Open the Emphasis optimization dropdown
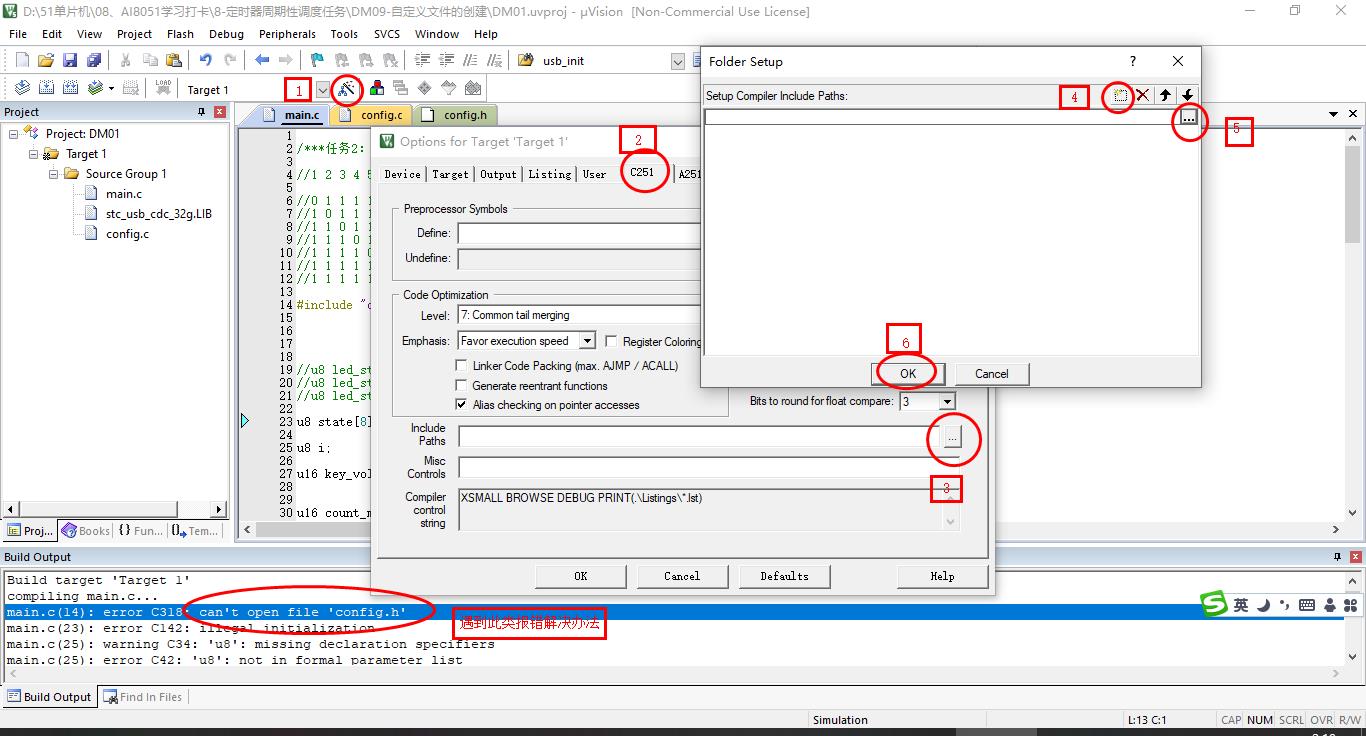 click(587, 341)
